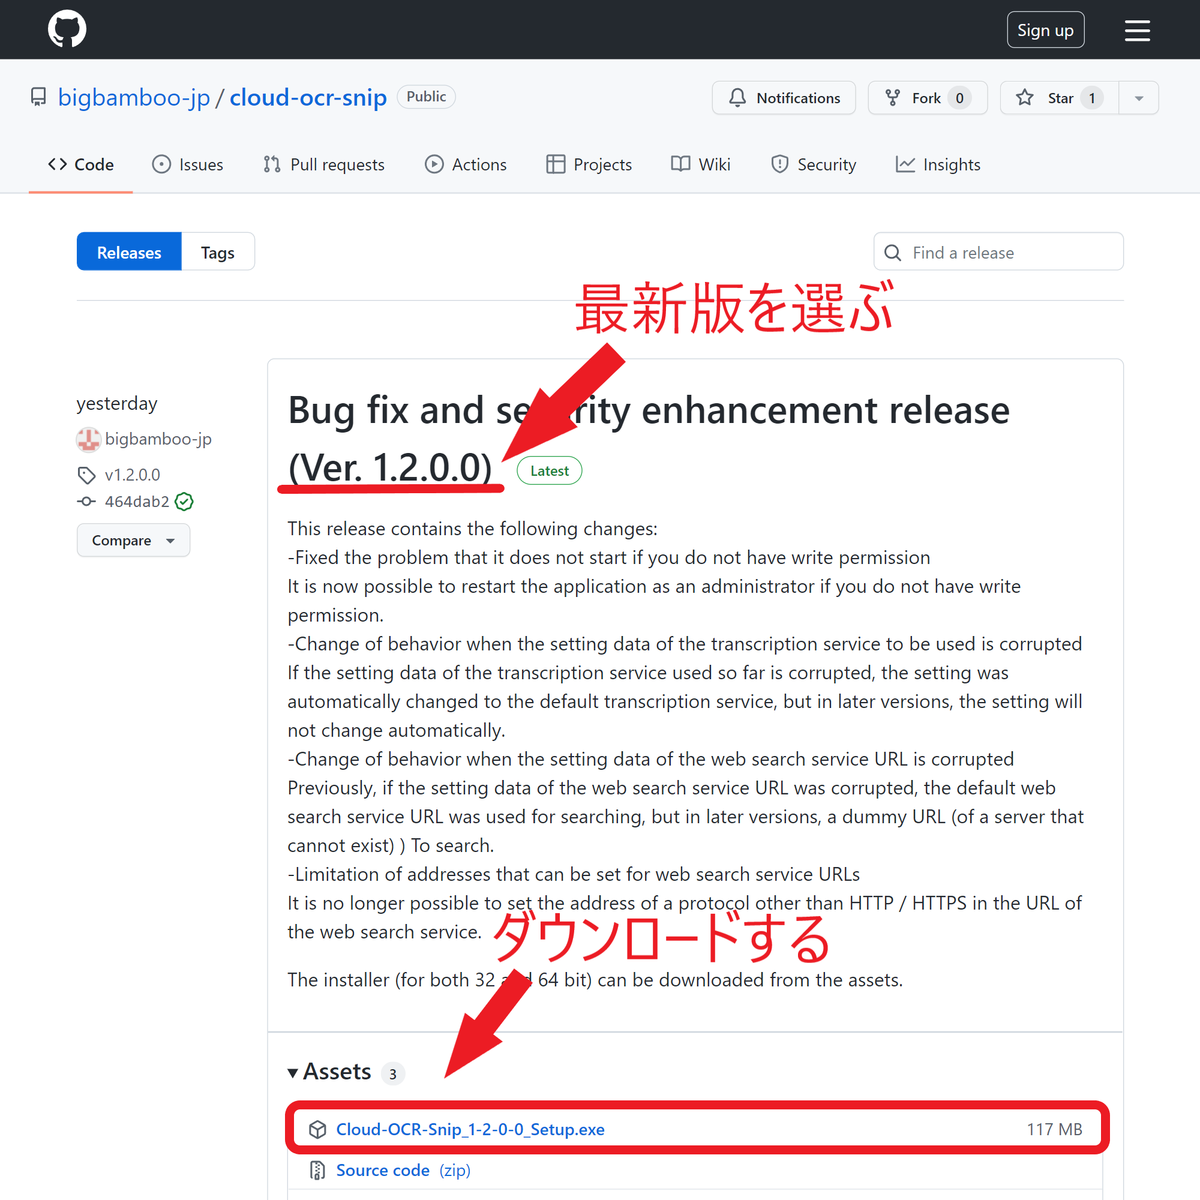This screenshot has height=1200, width=1200.
Task: Click the bigbamboo-jp avatar image
Action: click(x=88, y=439)
